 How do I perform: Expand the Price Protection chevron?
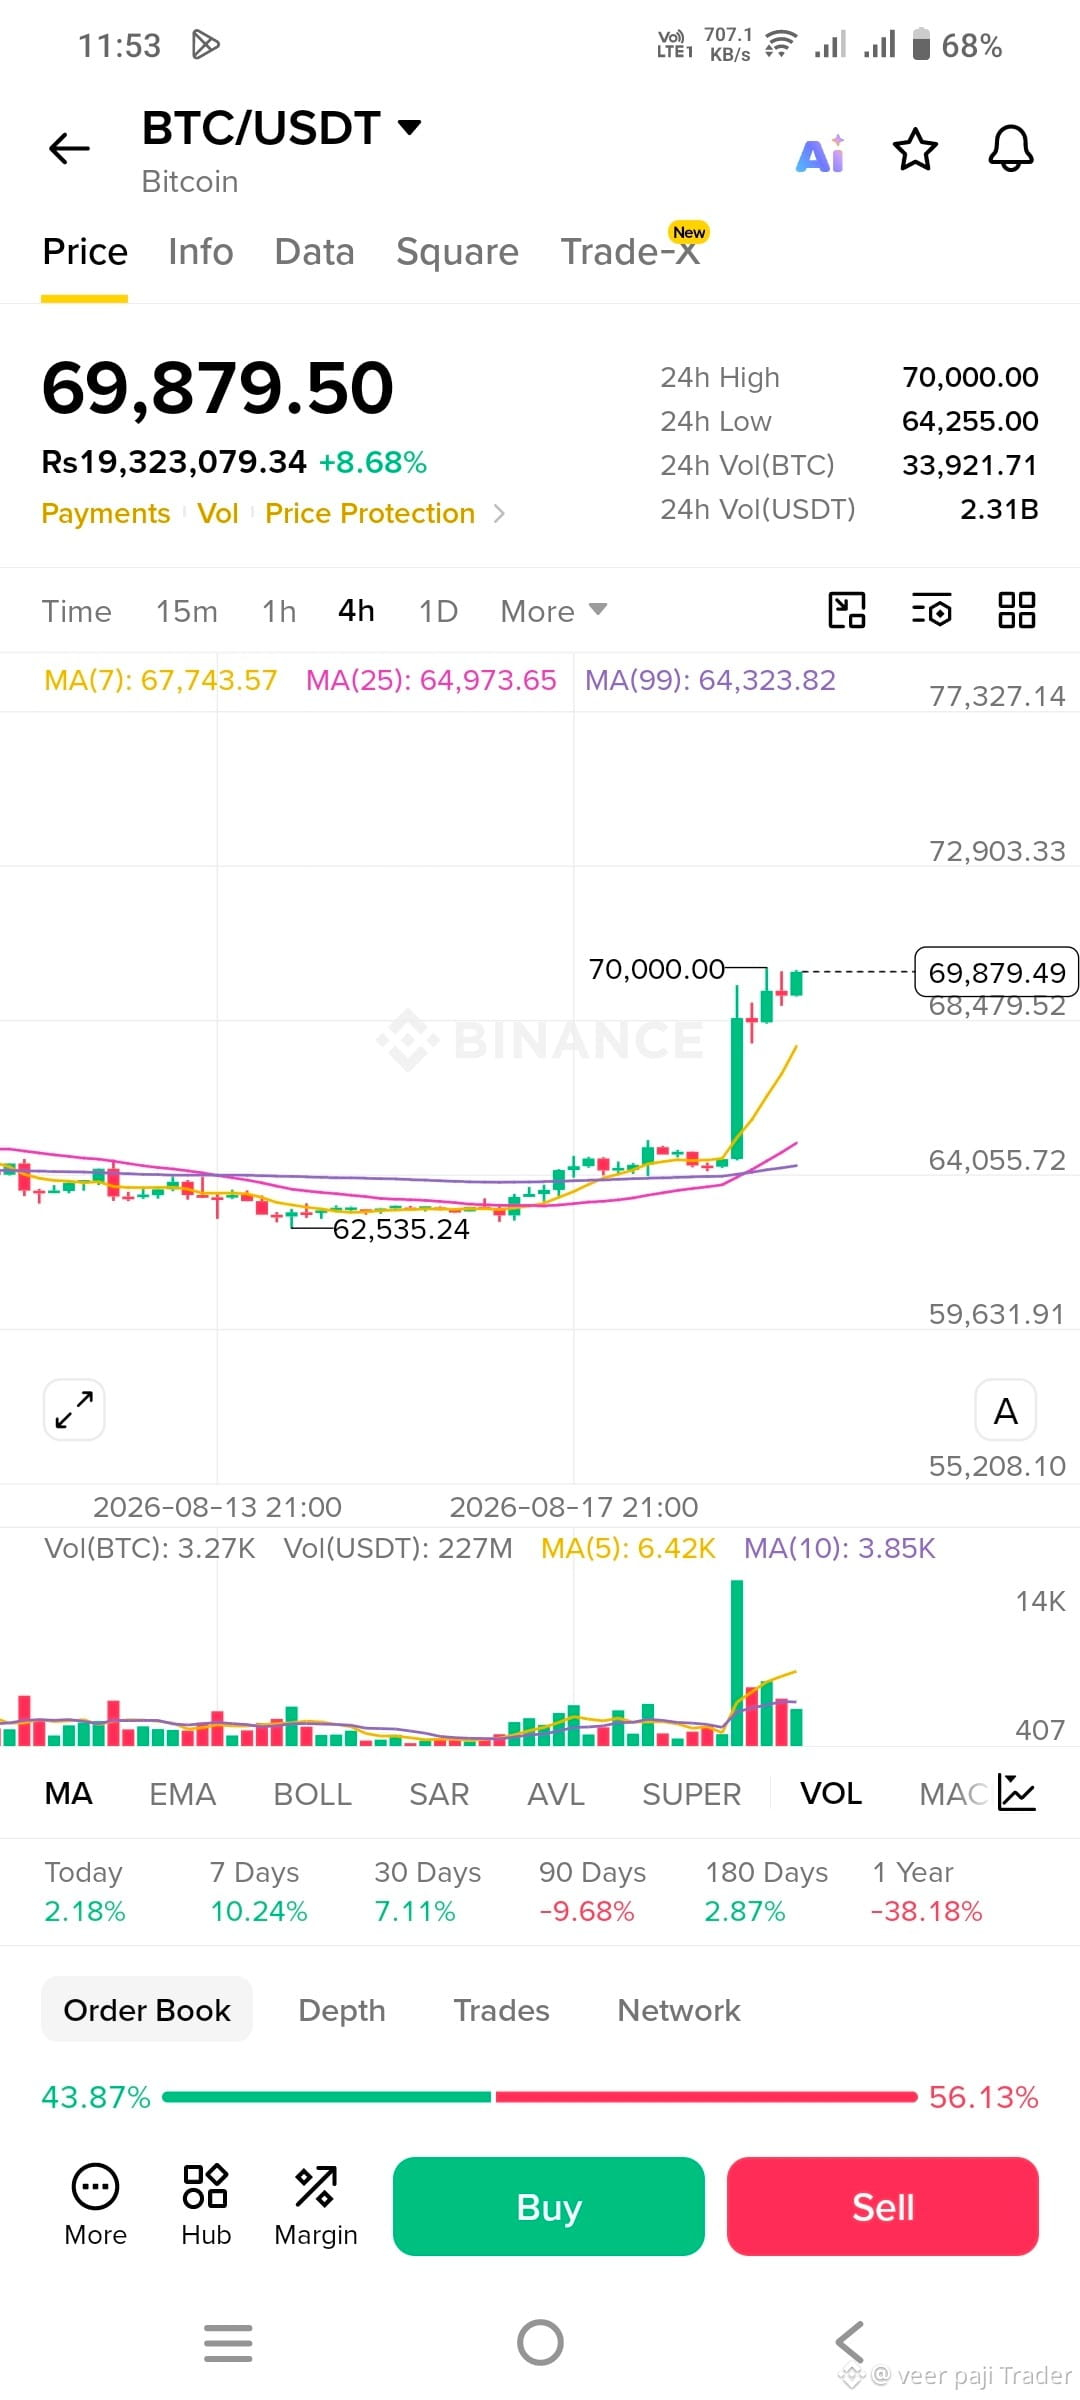[x=499, y=514]
